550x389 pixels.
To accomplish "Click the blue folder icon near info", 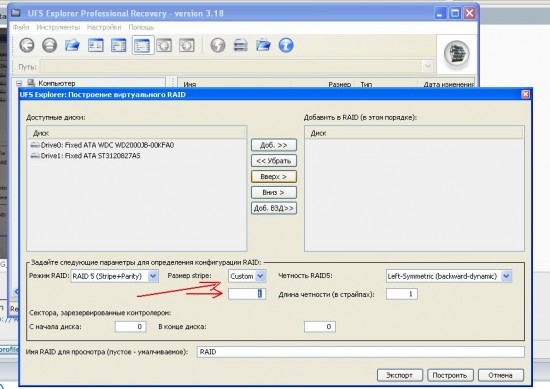I will click(x=263, y=45).
